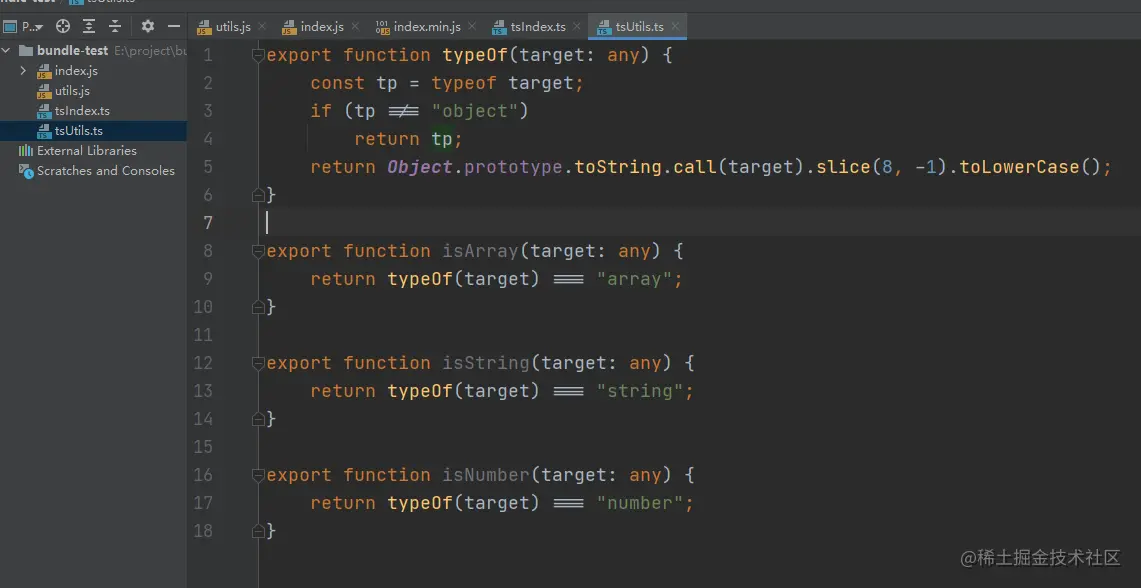Fold typeOf function at line 1
Screen dimensions: 1141x588
coord(258,55)
